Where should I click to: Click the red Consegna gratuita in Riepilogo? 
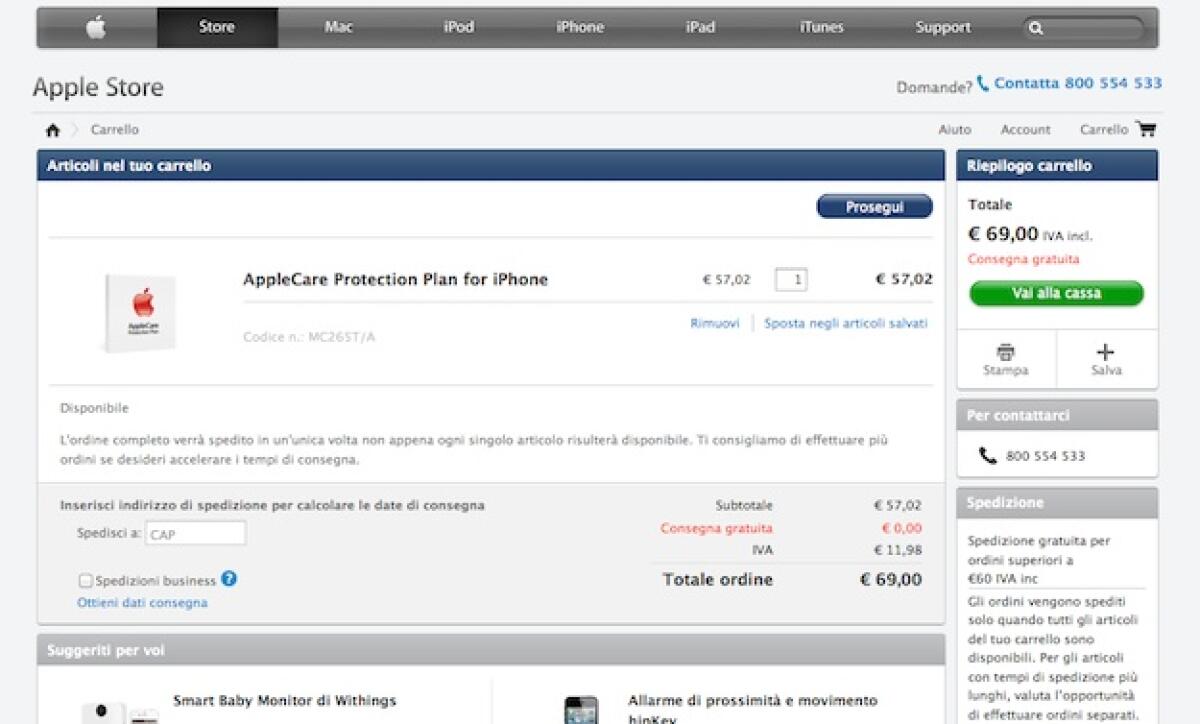pyautogui.click(x=1023, y=259)
